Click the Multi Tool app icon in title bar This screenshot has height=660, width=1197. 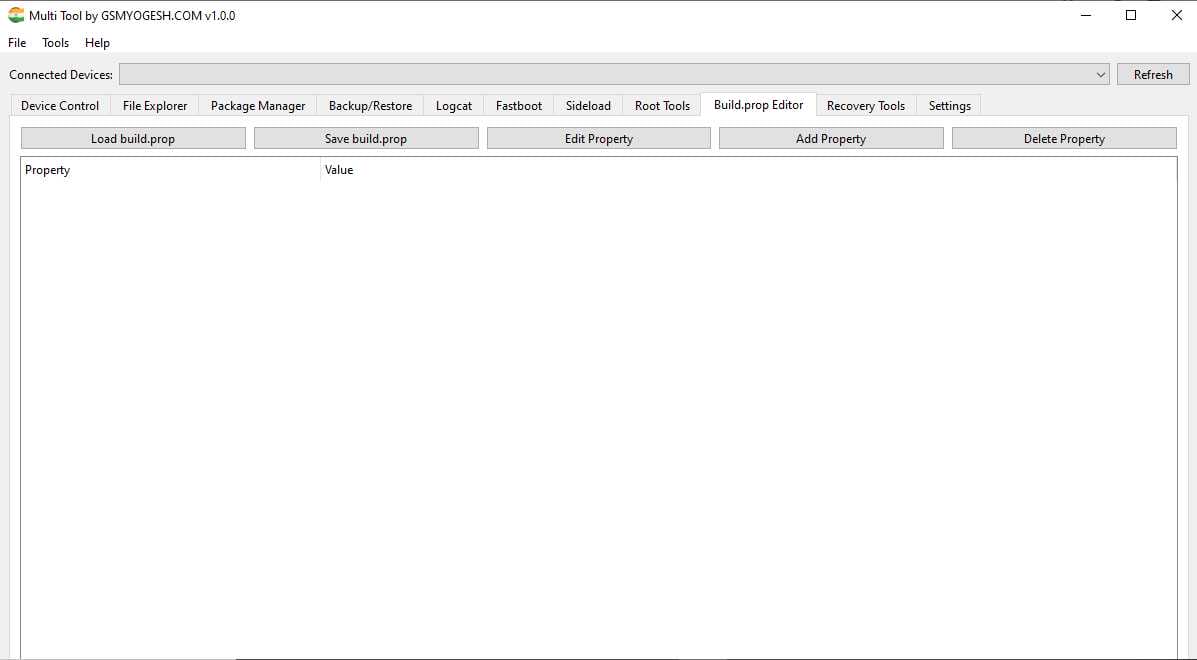[16, 16]
